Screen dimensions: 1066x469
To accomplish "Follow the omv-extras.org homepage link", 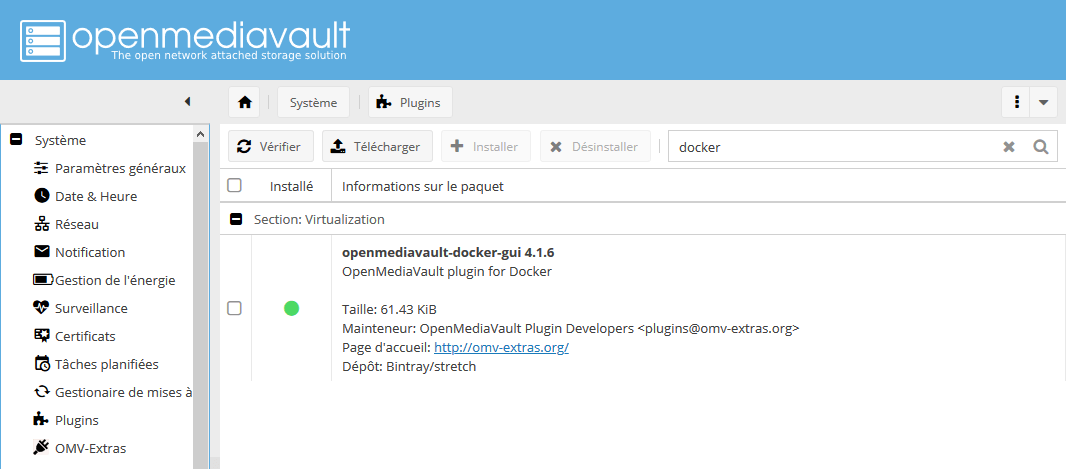I will pyautogui.click(x=501, y=347).
